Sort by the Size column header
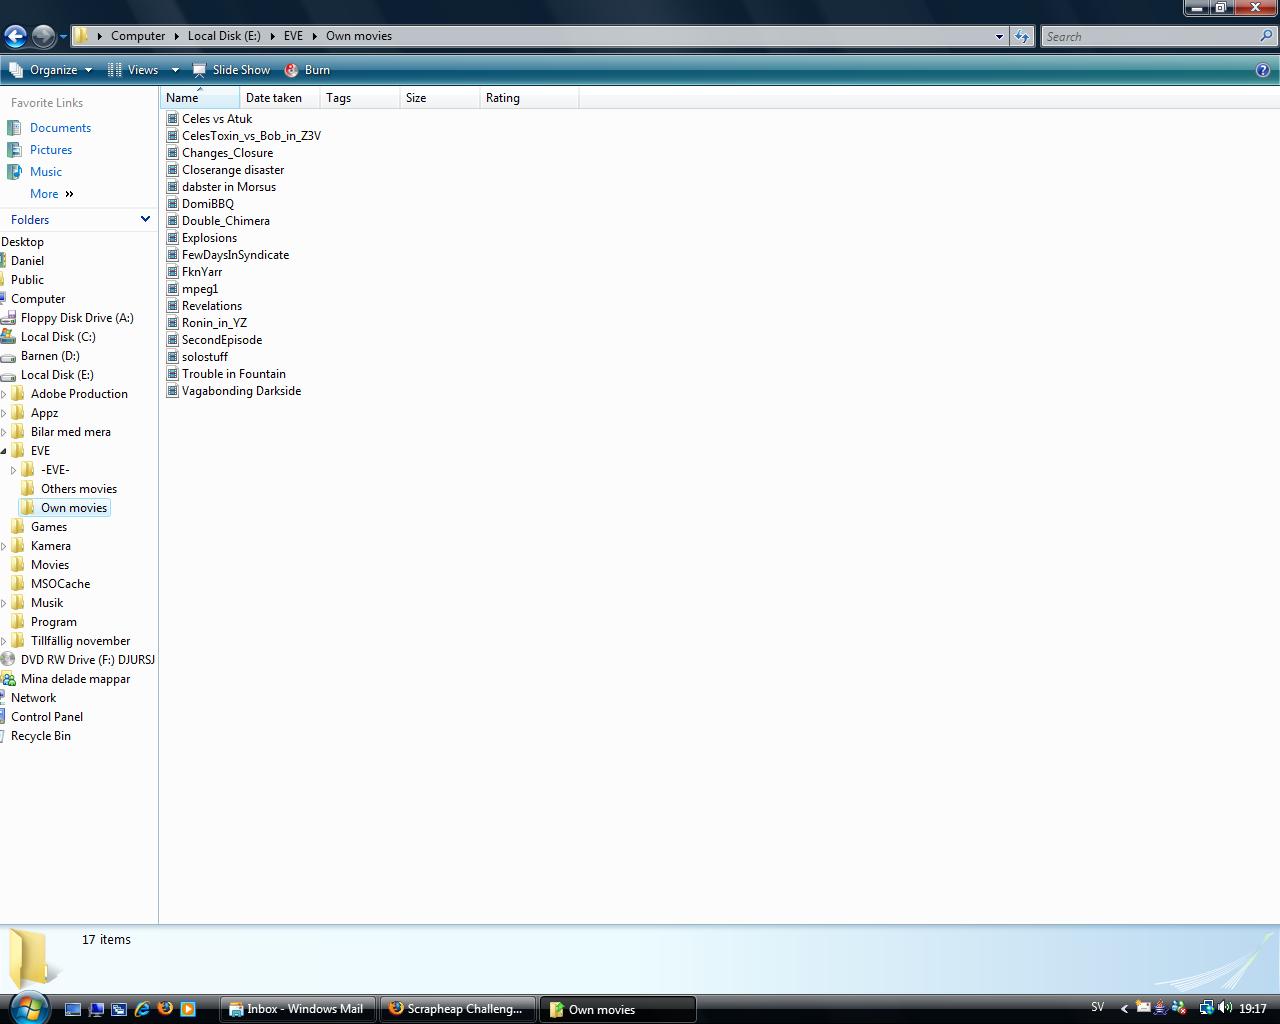This screenshot has width=1280, height=1024. pos(440,98)
